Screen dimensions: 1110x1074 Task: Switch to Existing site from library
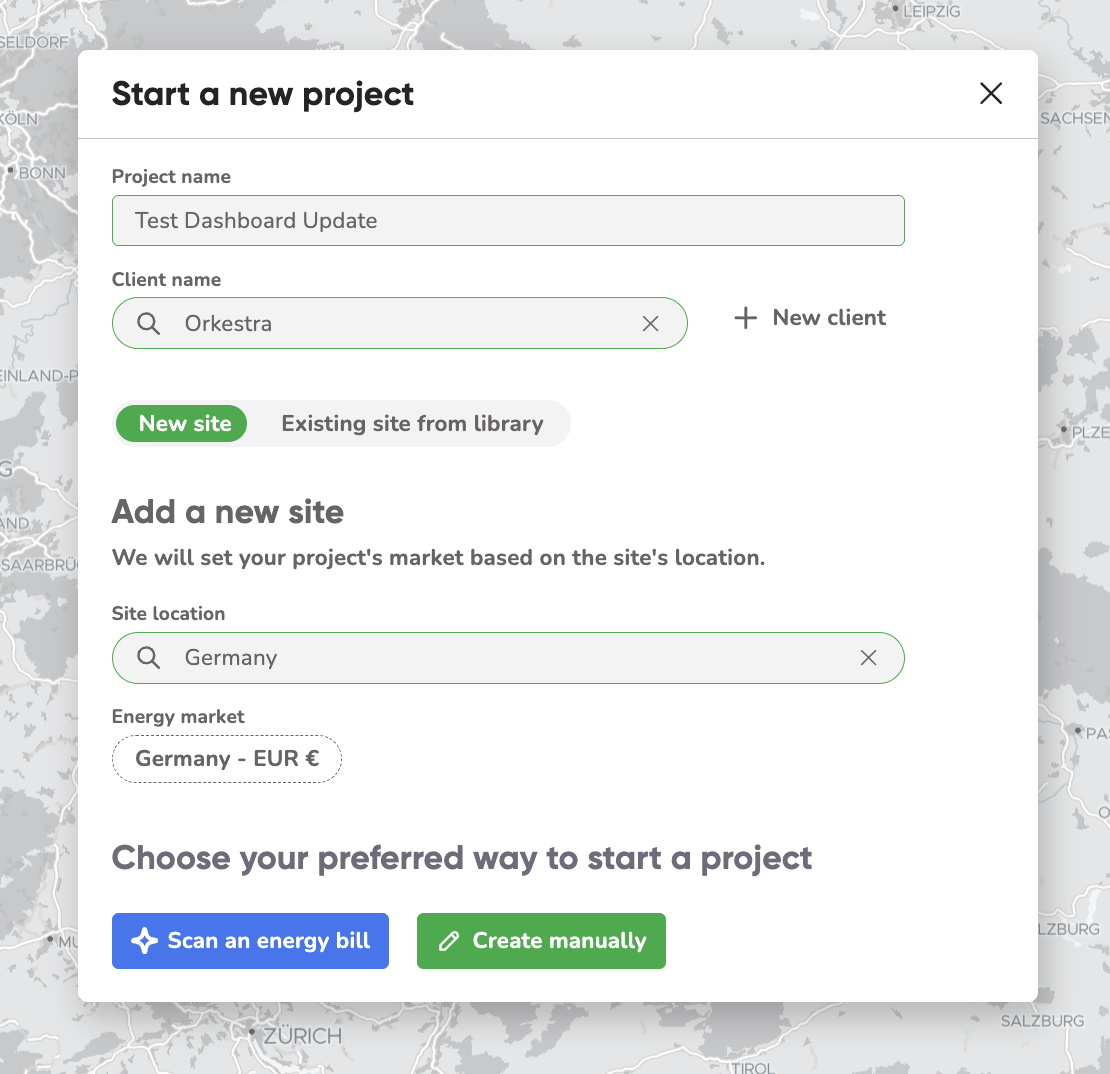click(x=413, y=423)
